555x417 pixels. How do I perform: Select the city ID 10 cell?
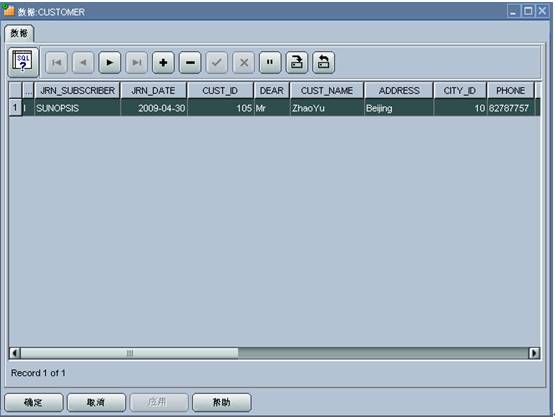pyautogui.click(x=460, y=108)
